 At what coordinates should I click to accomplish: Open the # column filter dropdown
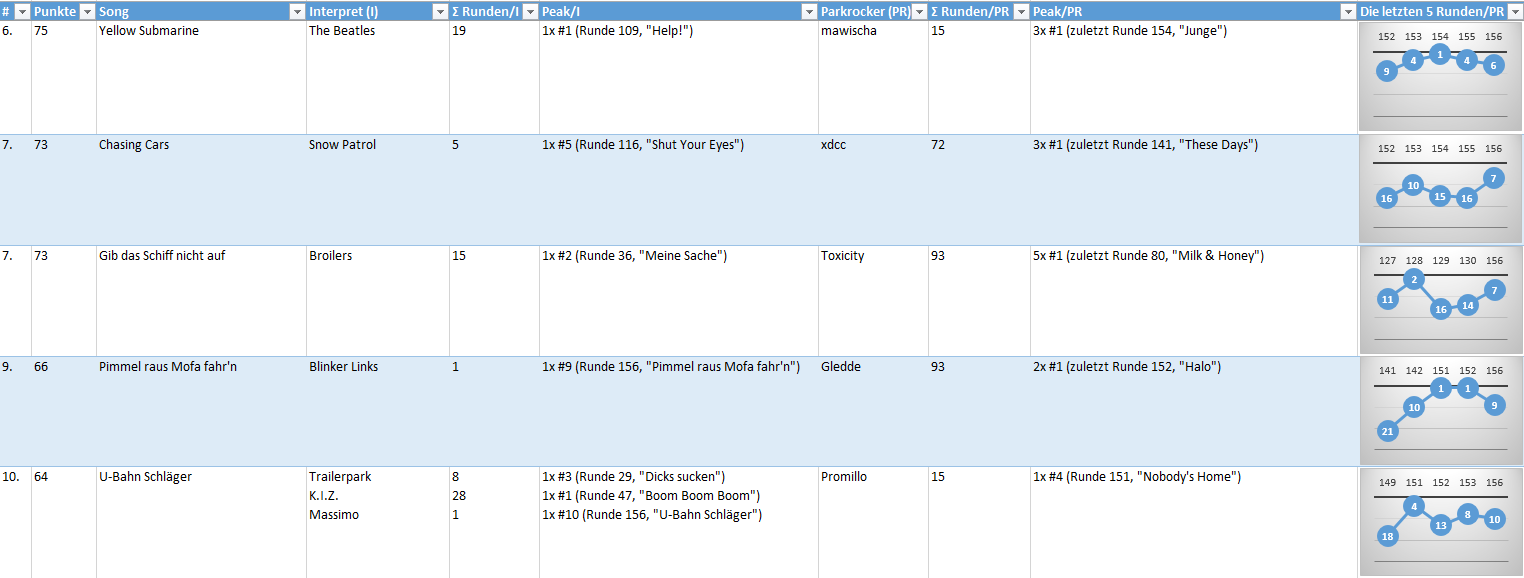pyautogui.click(x=22, y=11)
